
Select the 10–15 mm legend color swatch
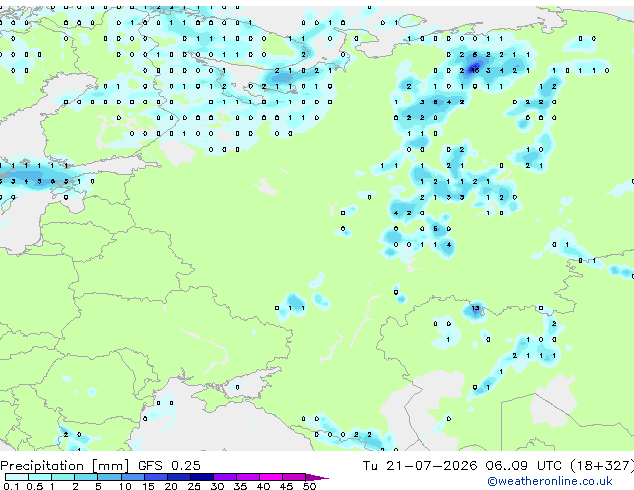pyautogui.click(x=132, y=477)
